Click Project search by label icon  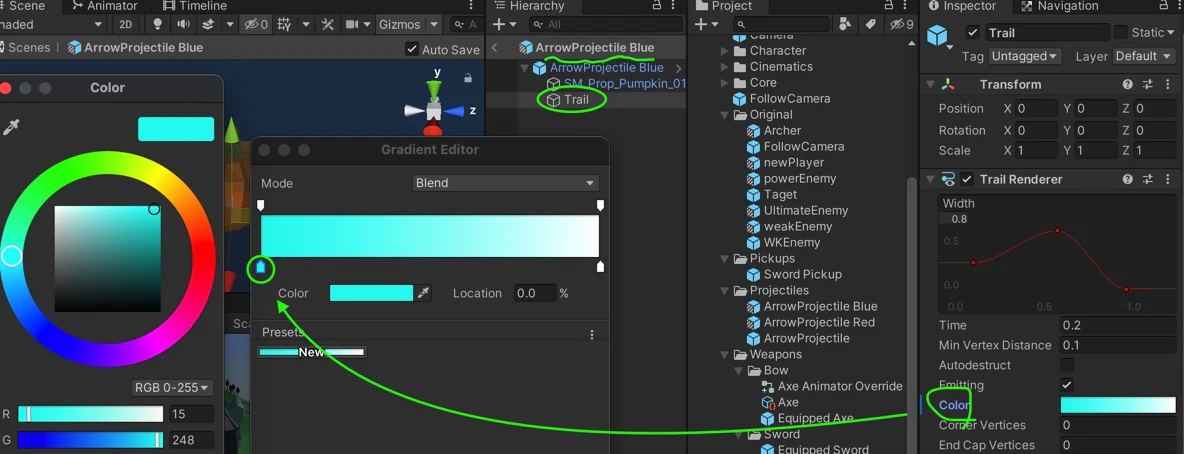(x=870, y=24)
